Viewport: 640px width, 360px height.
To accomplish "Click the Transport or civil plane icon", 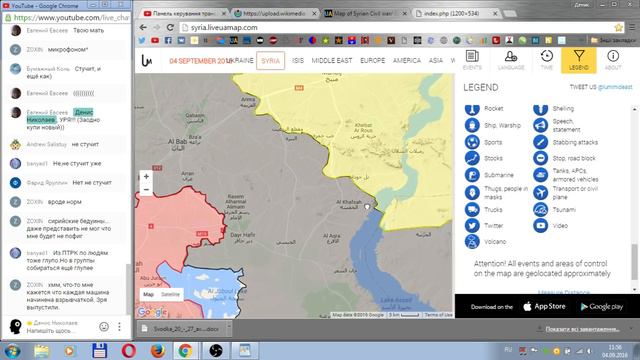I will coord(540,192).
